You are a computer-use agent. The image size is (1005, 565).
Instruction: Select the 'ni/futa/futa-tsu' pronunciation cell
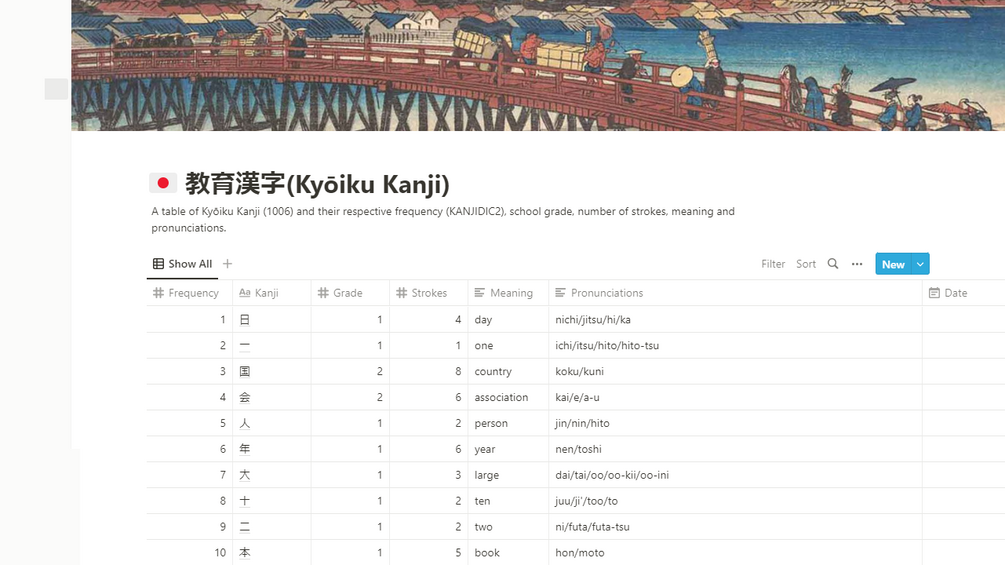point(735,527)
